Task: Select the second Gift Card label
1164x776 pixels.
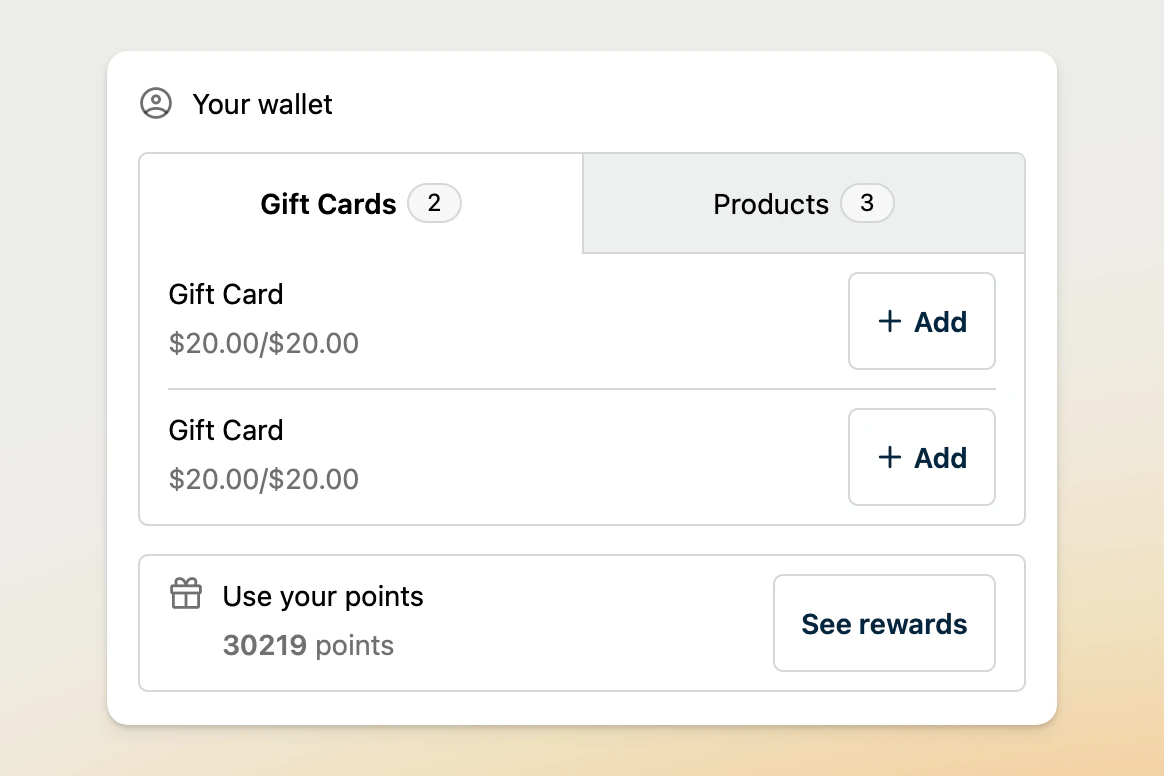Action: 226,430
